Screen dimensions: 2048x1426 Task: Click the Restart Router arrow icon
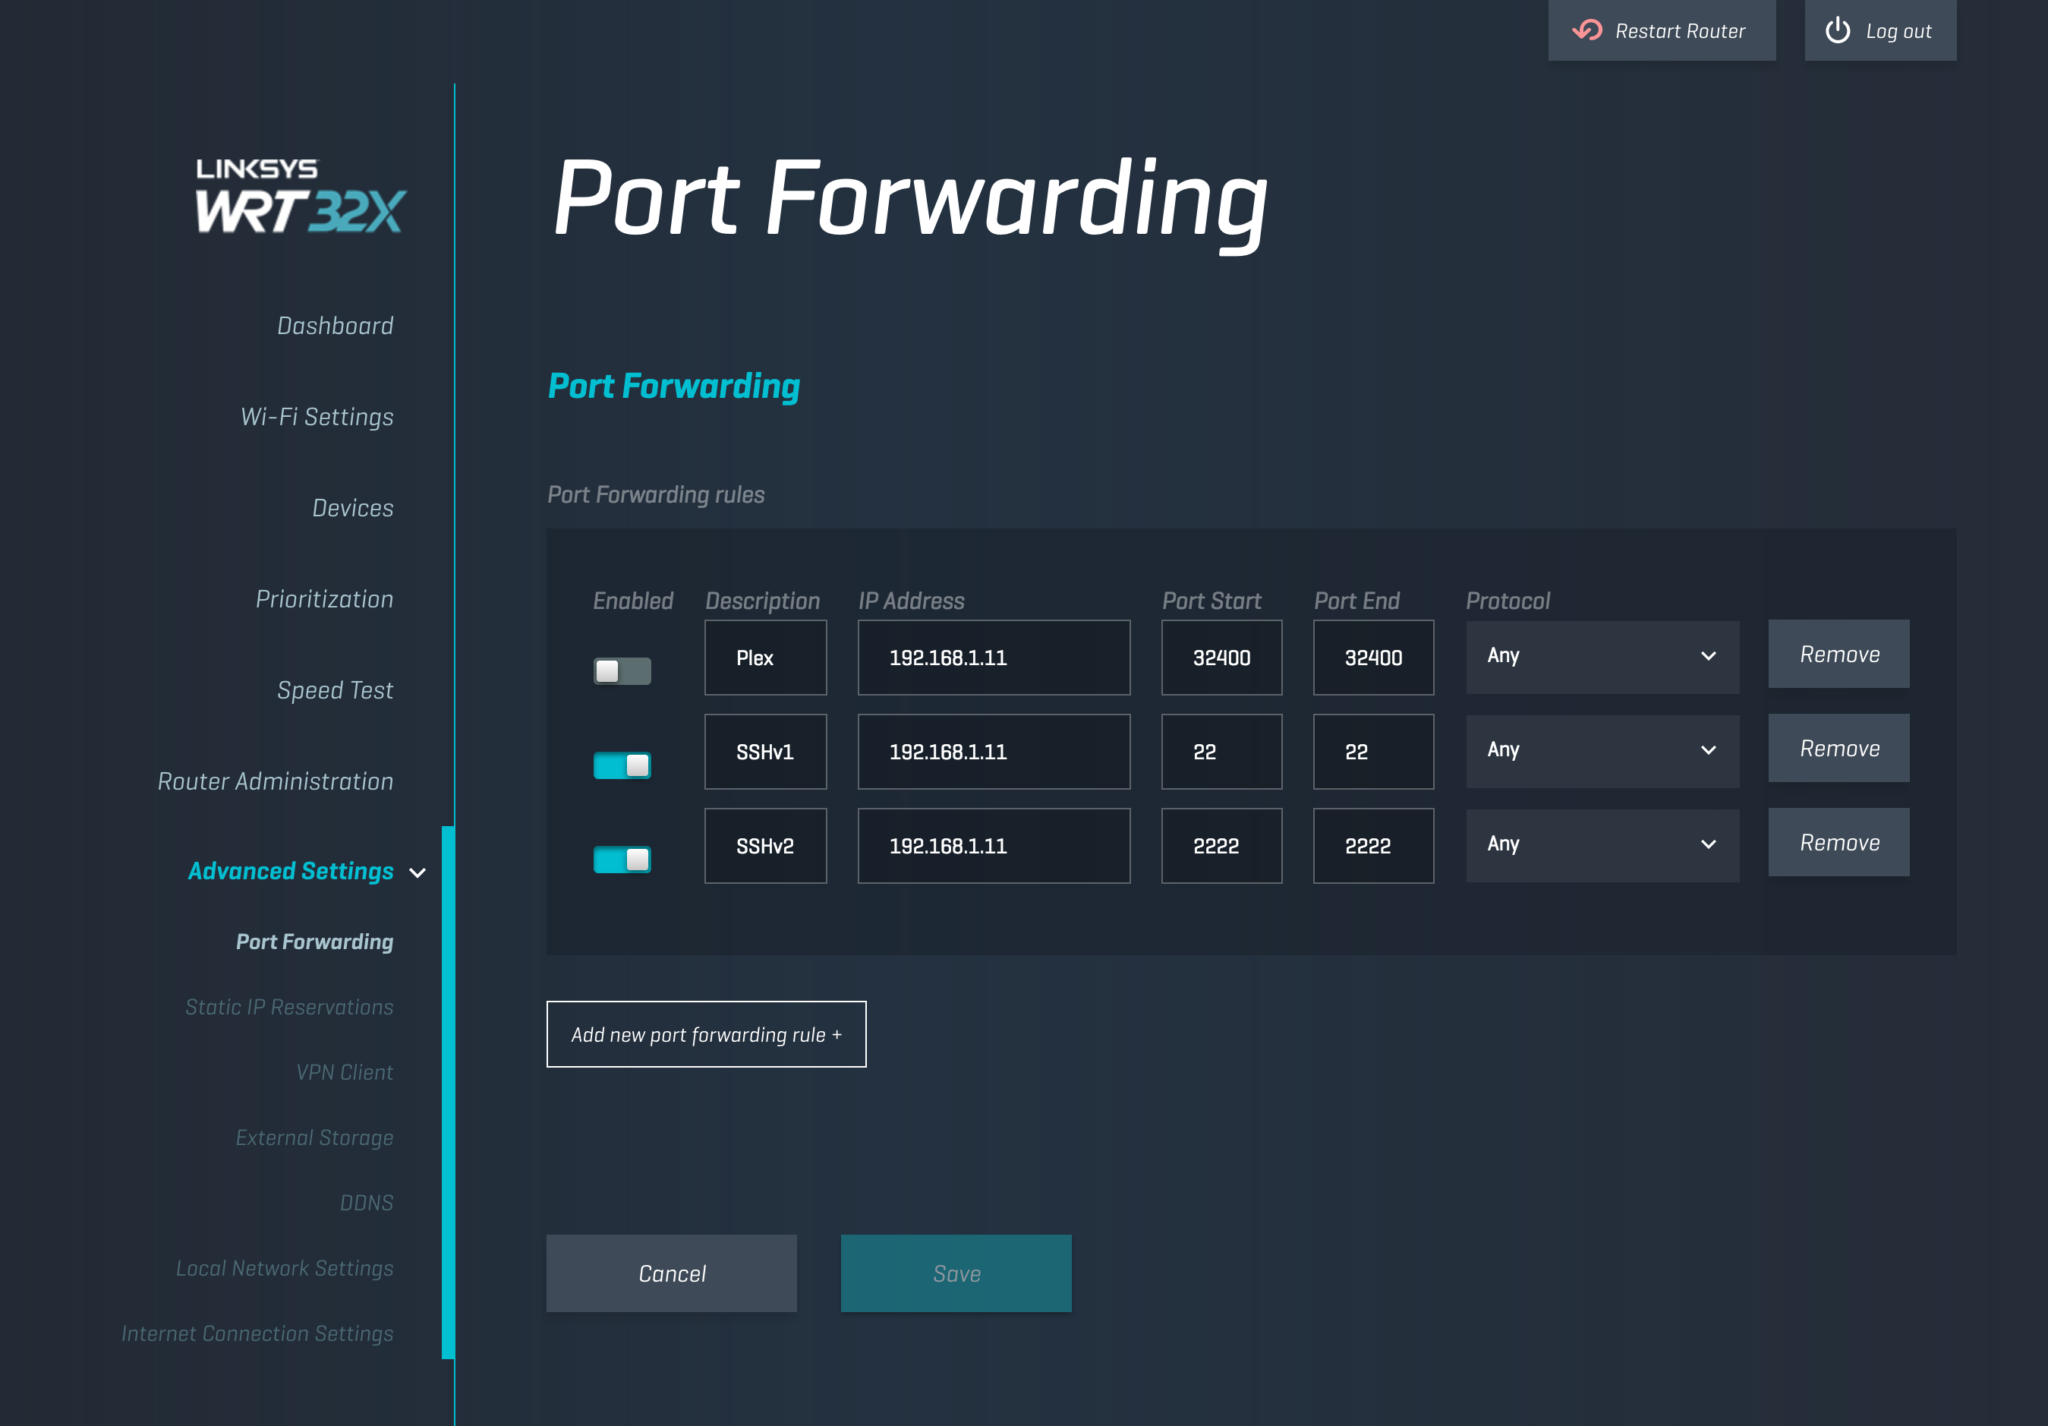pyautogui.click(x=1587, y=31)
